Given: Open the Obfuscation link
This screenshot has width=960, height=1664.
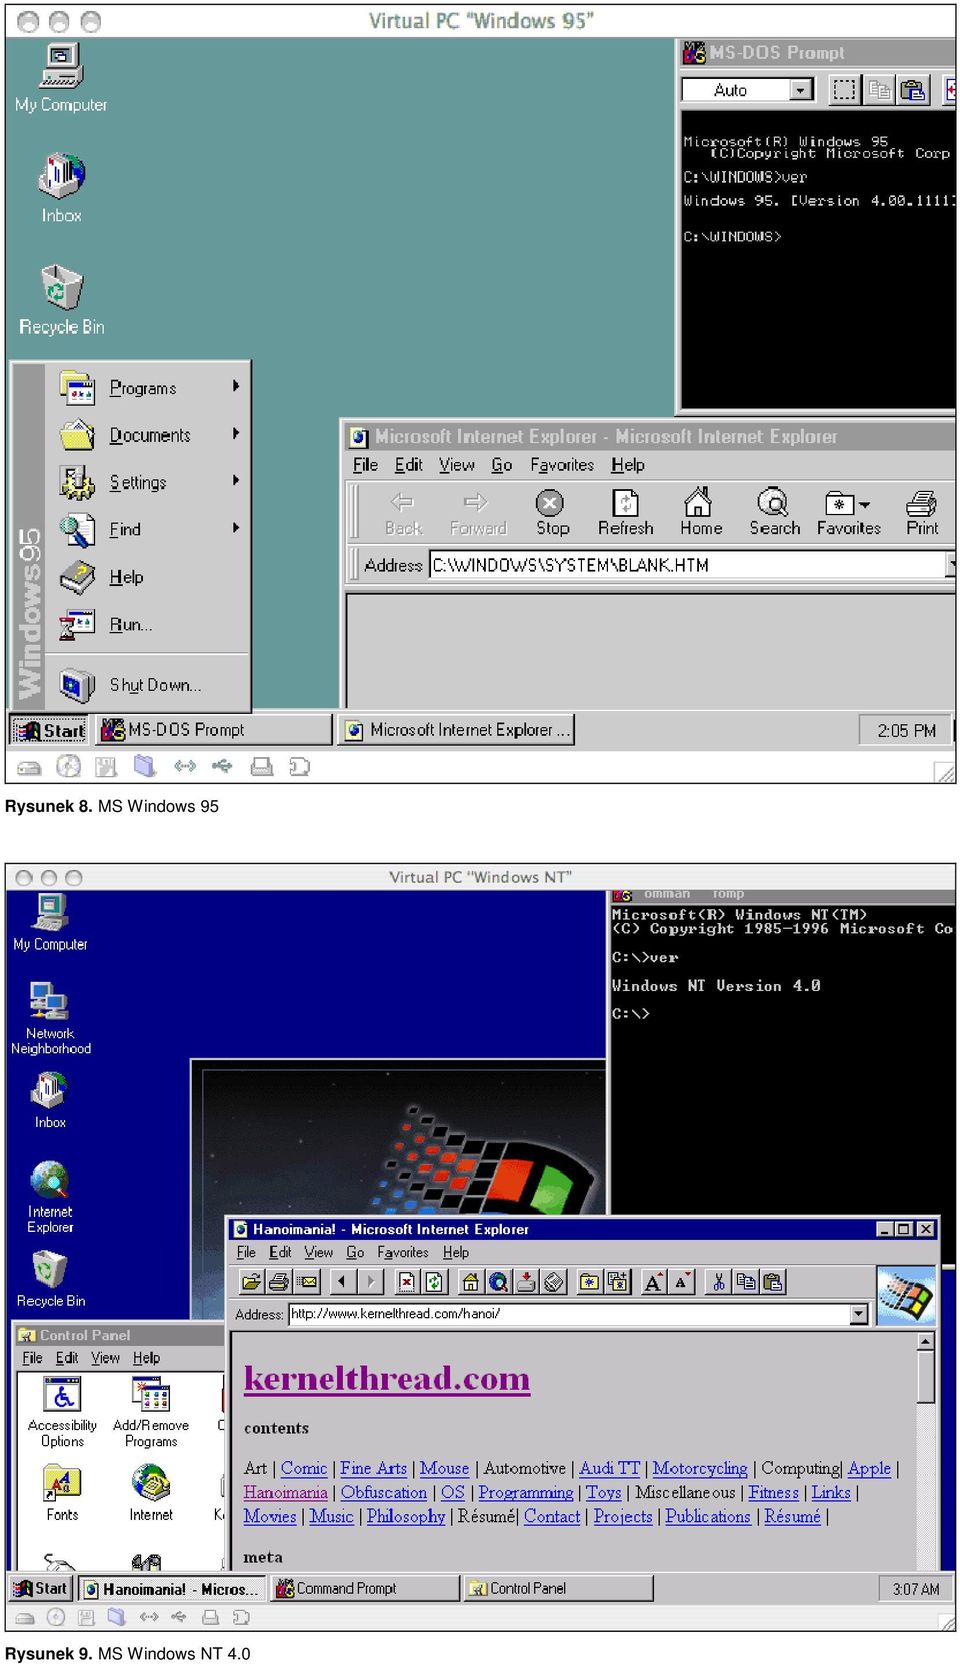Looking at the screenshot, I should [383, 1492].
